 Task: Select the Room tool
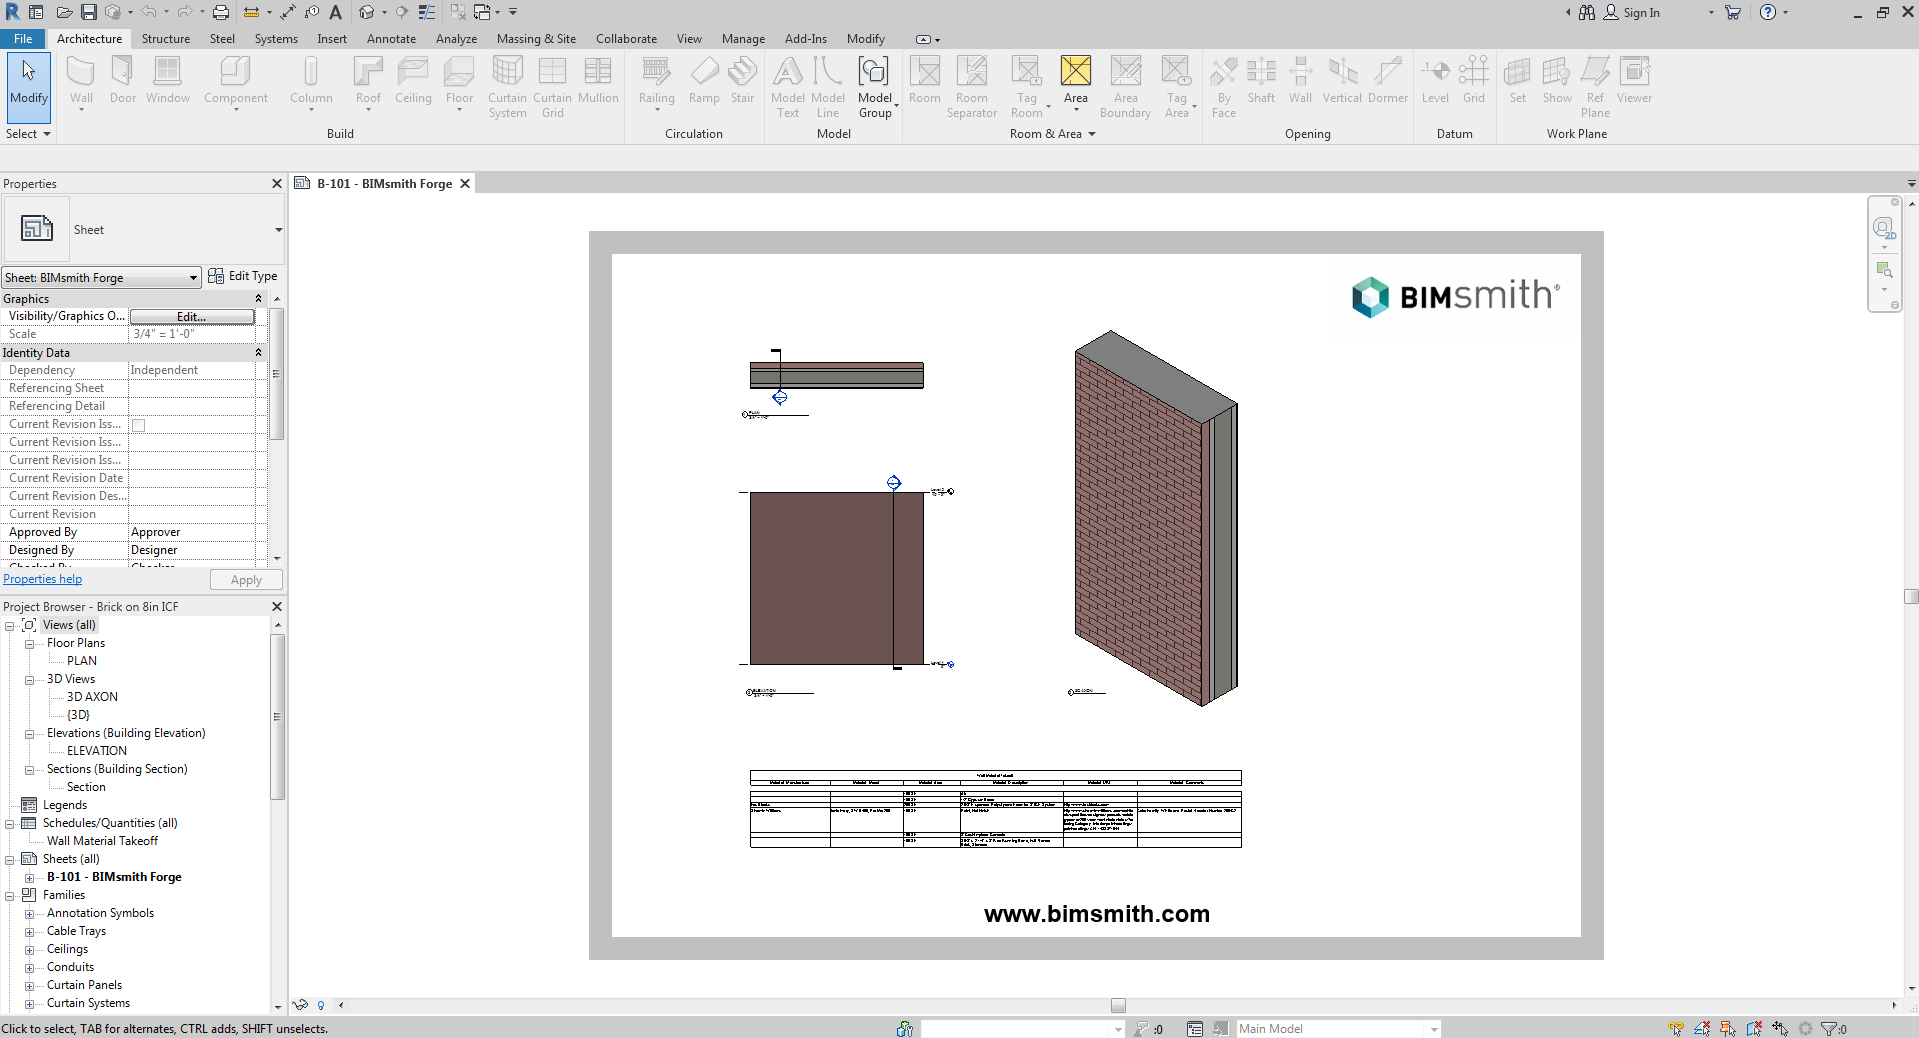(x=924, y=81)
